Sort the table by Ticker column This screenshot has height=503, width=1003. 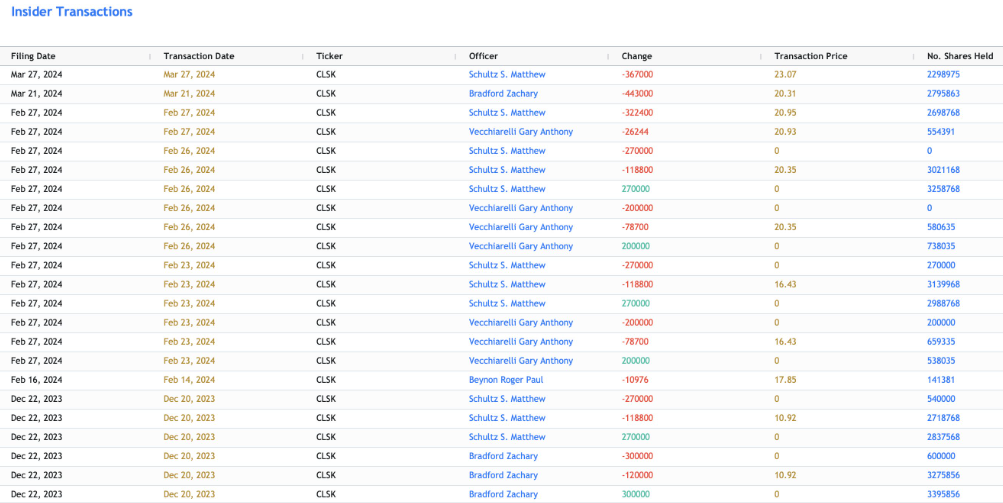coord(329,56)
